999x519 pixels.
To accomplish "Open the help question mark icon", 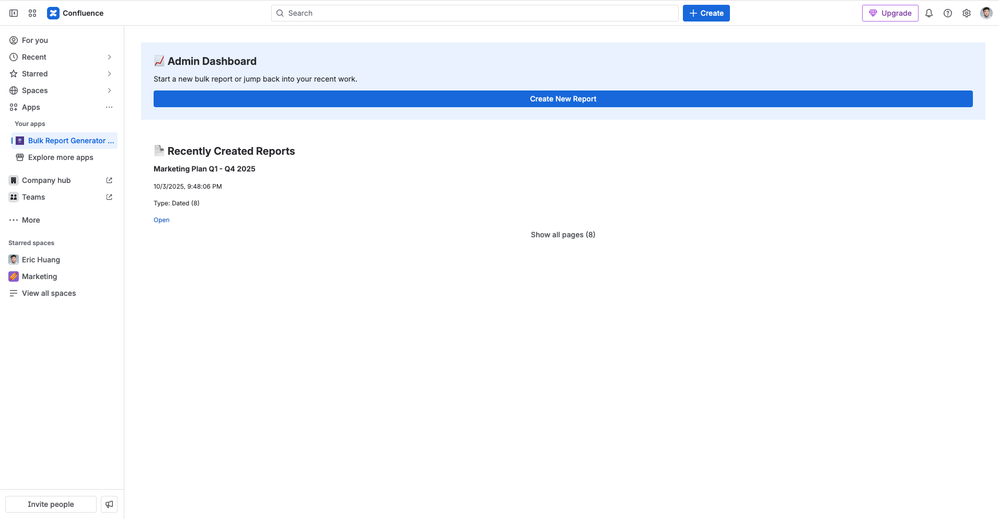I will click(x=948, y=13).
